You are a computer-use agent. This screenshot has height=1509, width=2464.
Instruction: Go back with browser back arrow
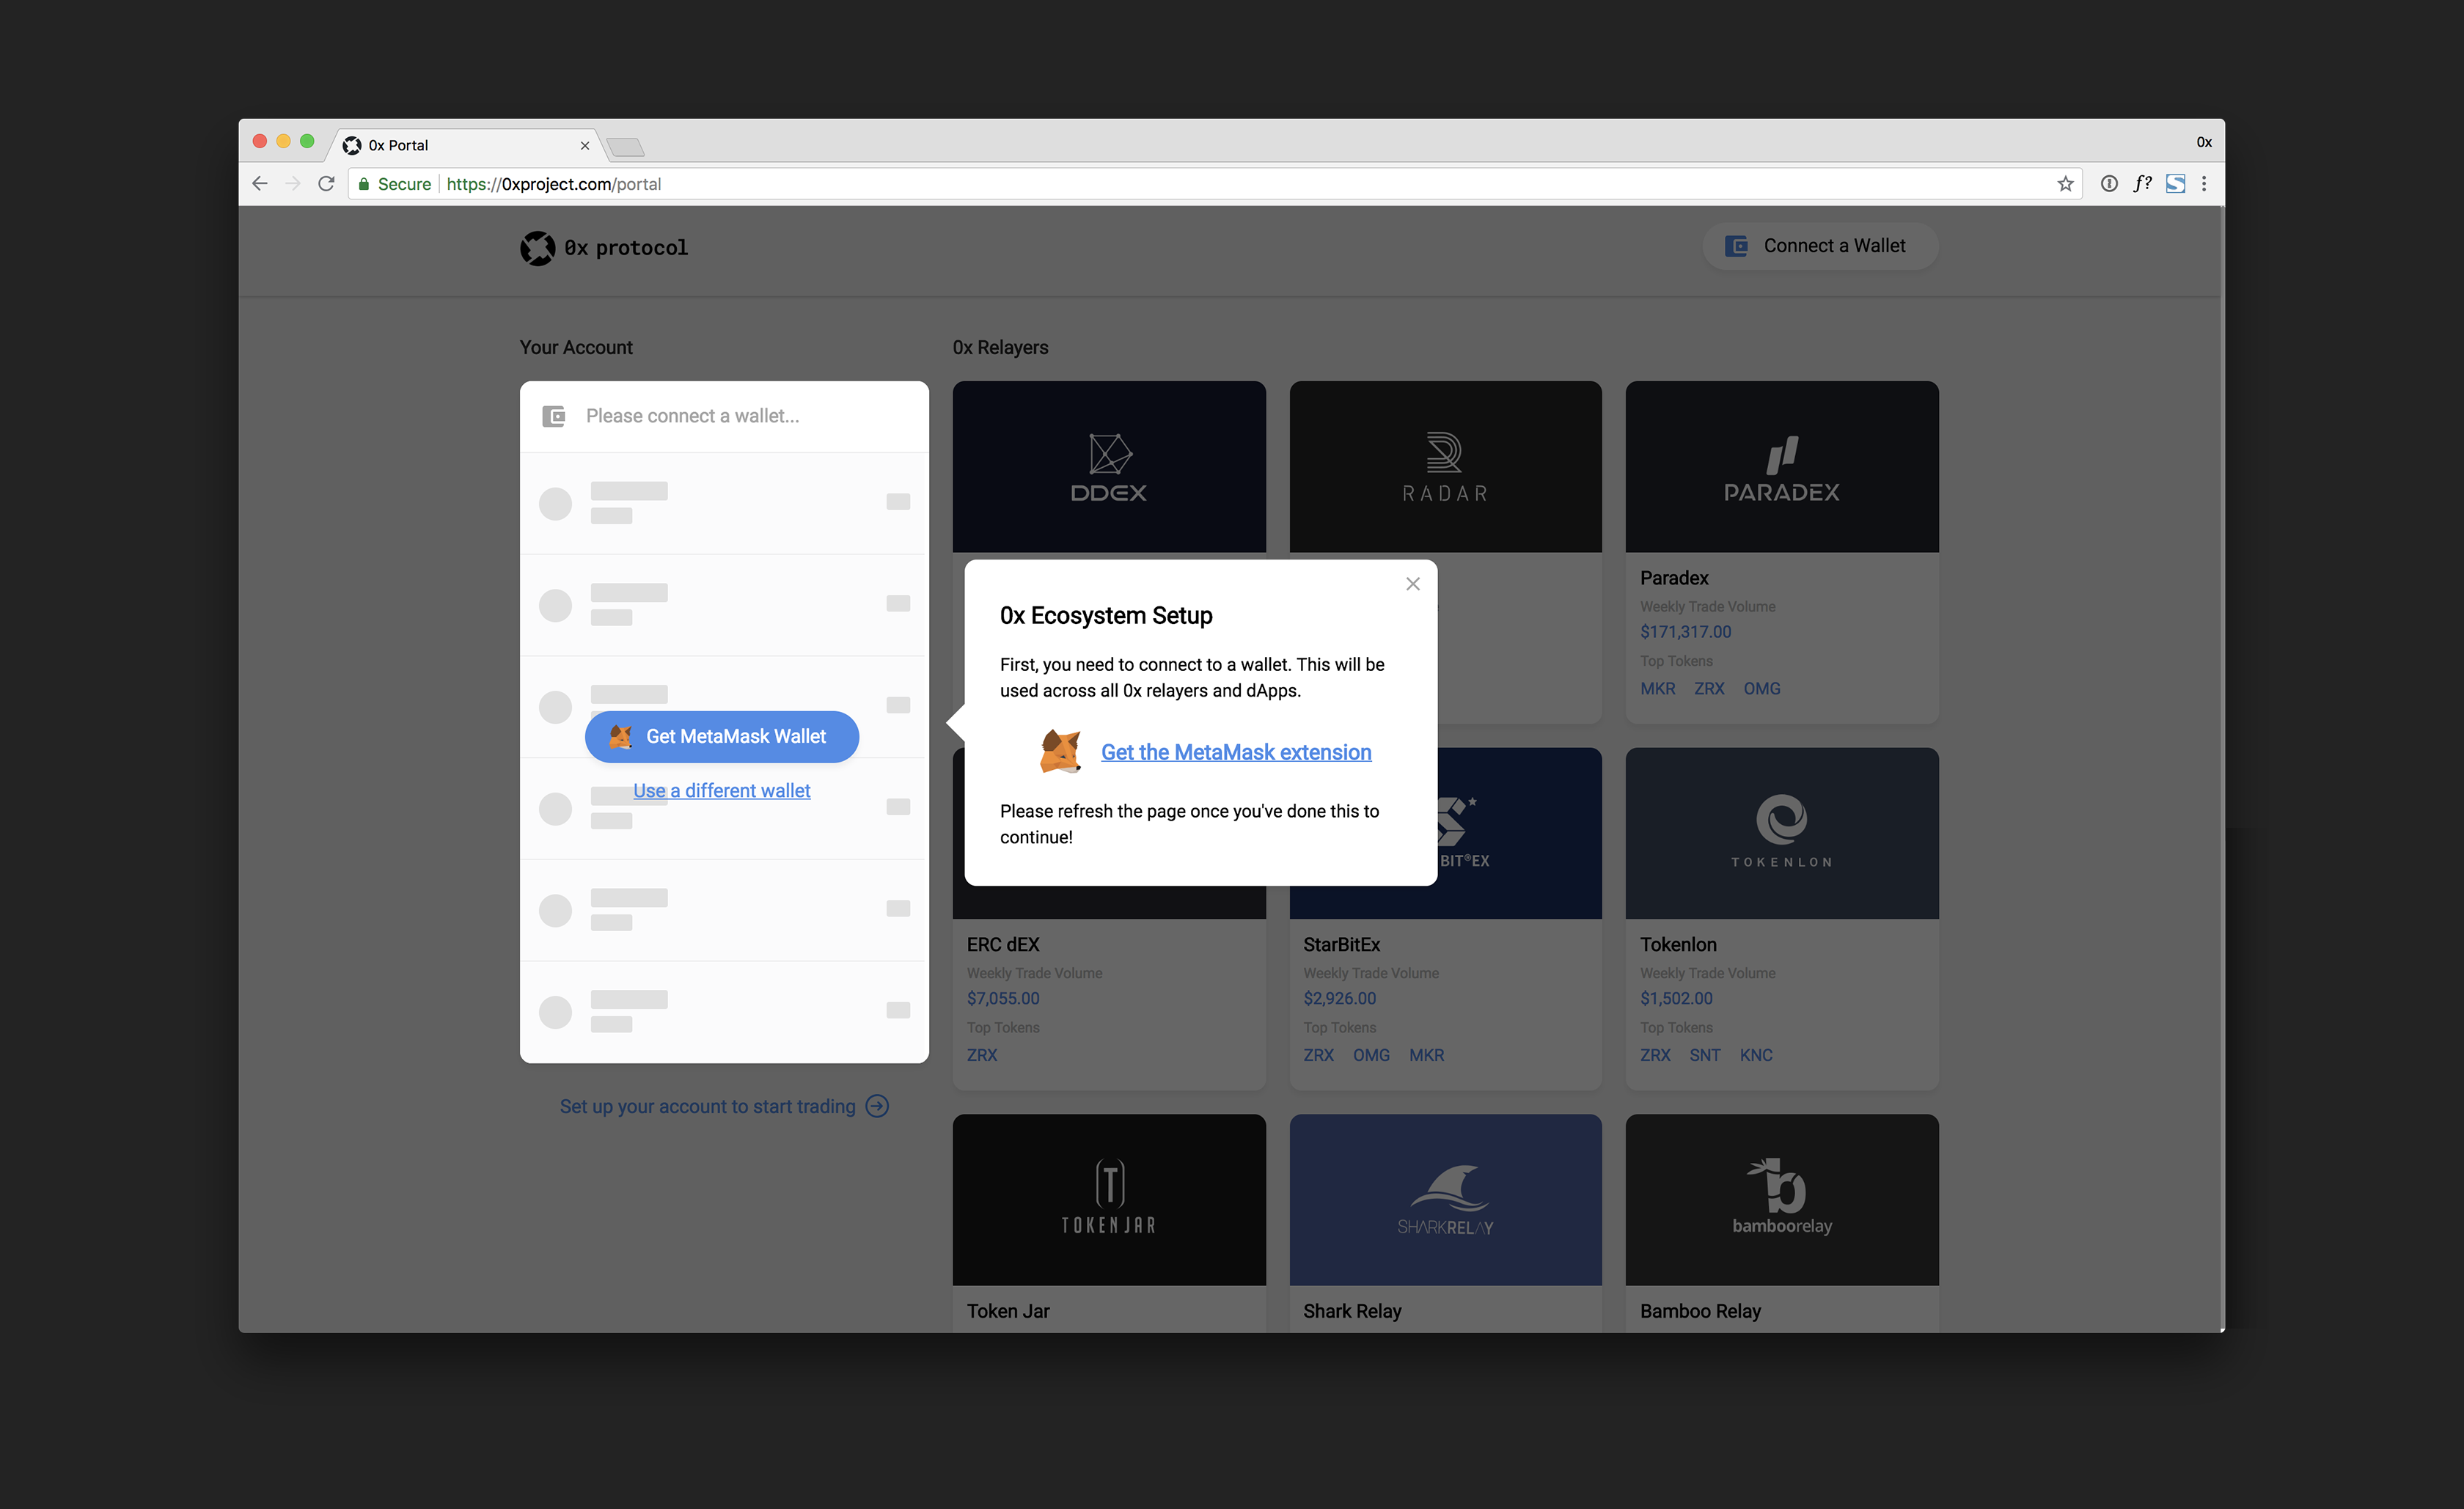coord(260,184)
